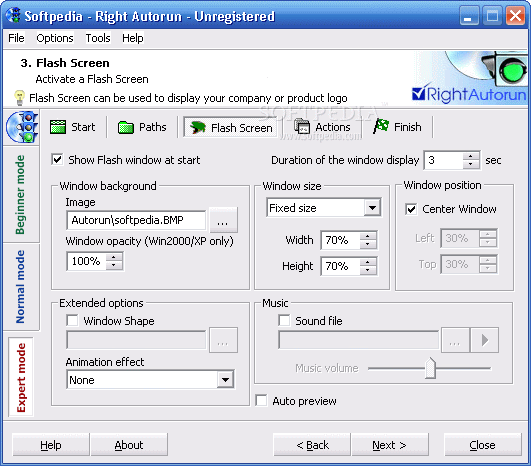531x466 pixels.
Task: Open the Fixed size dropdown
Action: (x=373, y=208)
